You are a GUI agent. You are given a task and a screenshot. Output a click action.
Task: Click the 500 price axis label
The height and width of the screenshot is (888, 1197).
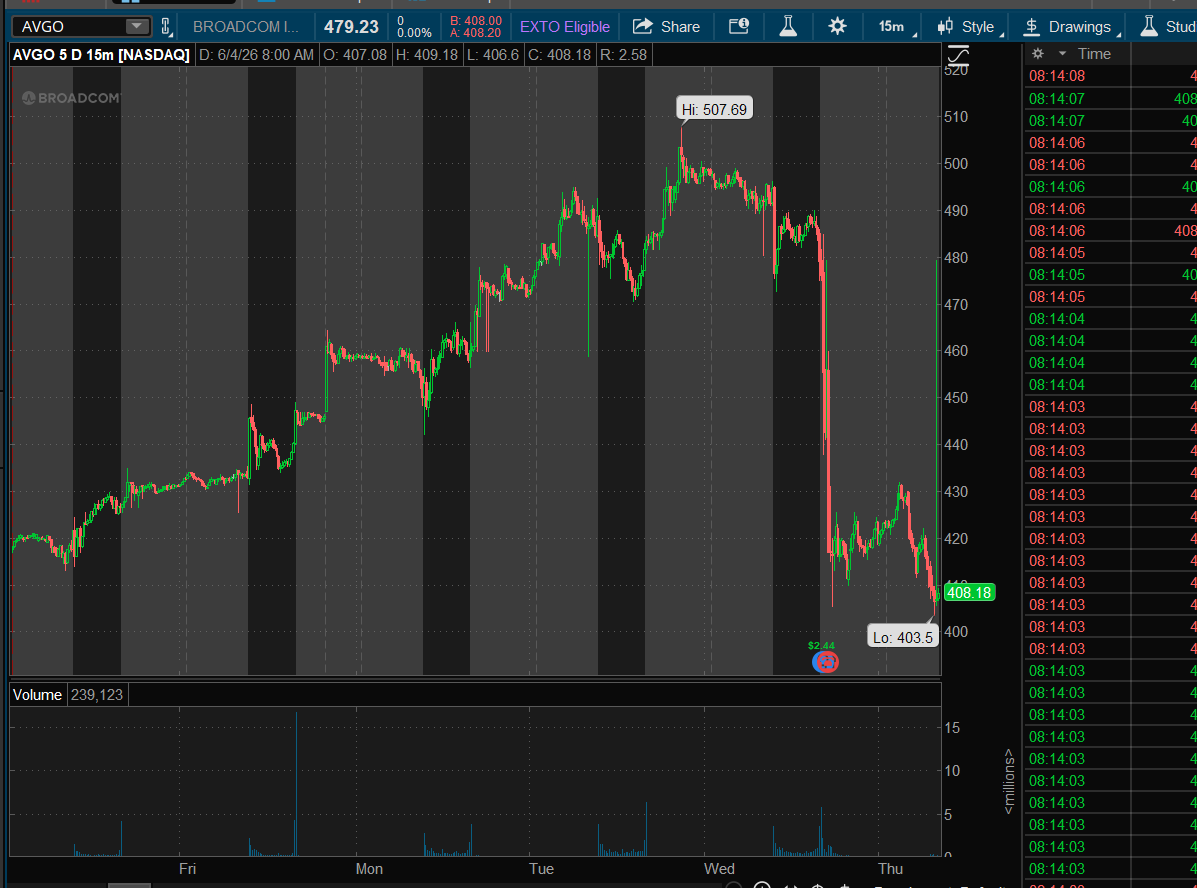click(x=956, y=163)
